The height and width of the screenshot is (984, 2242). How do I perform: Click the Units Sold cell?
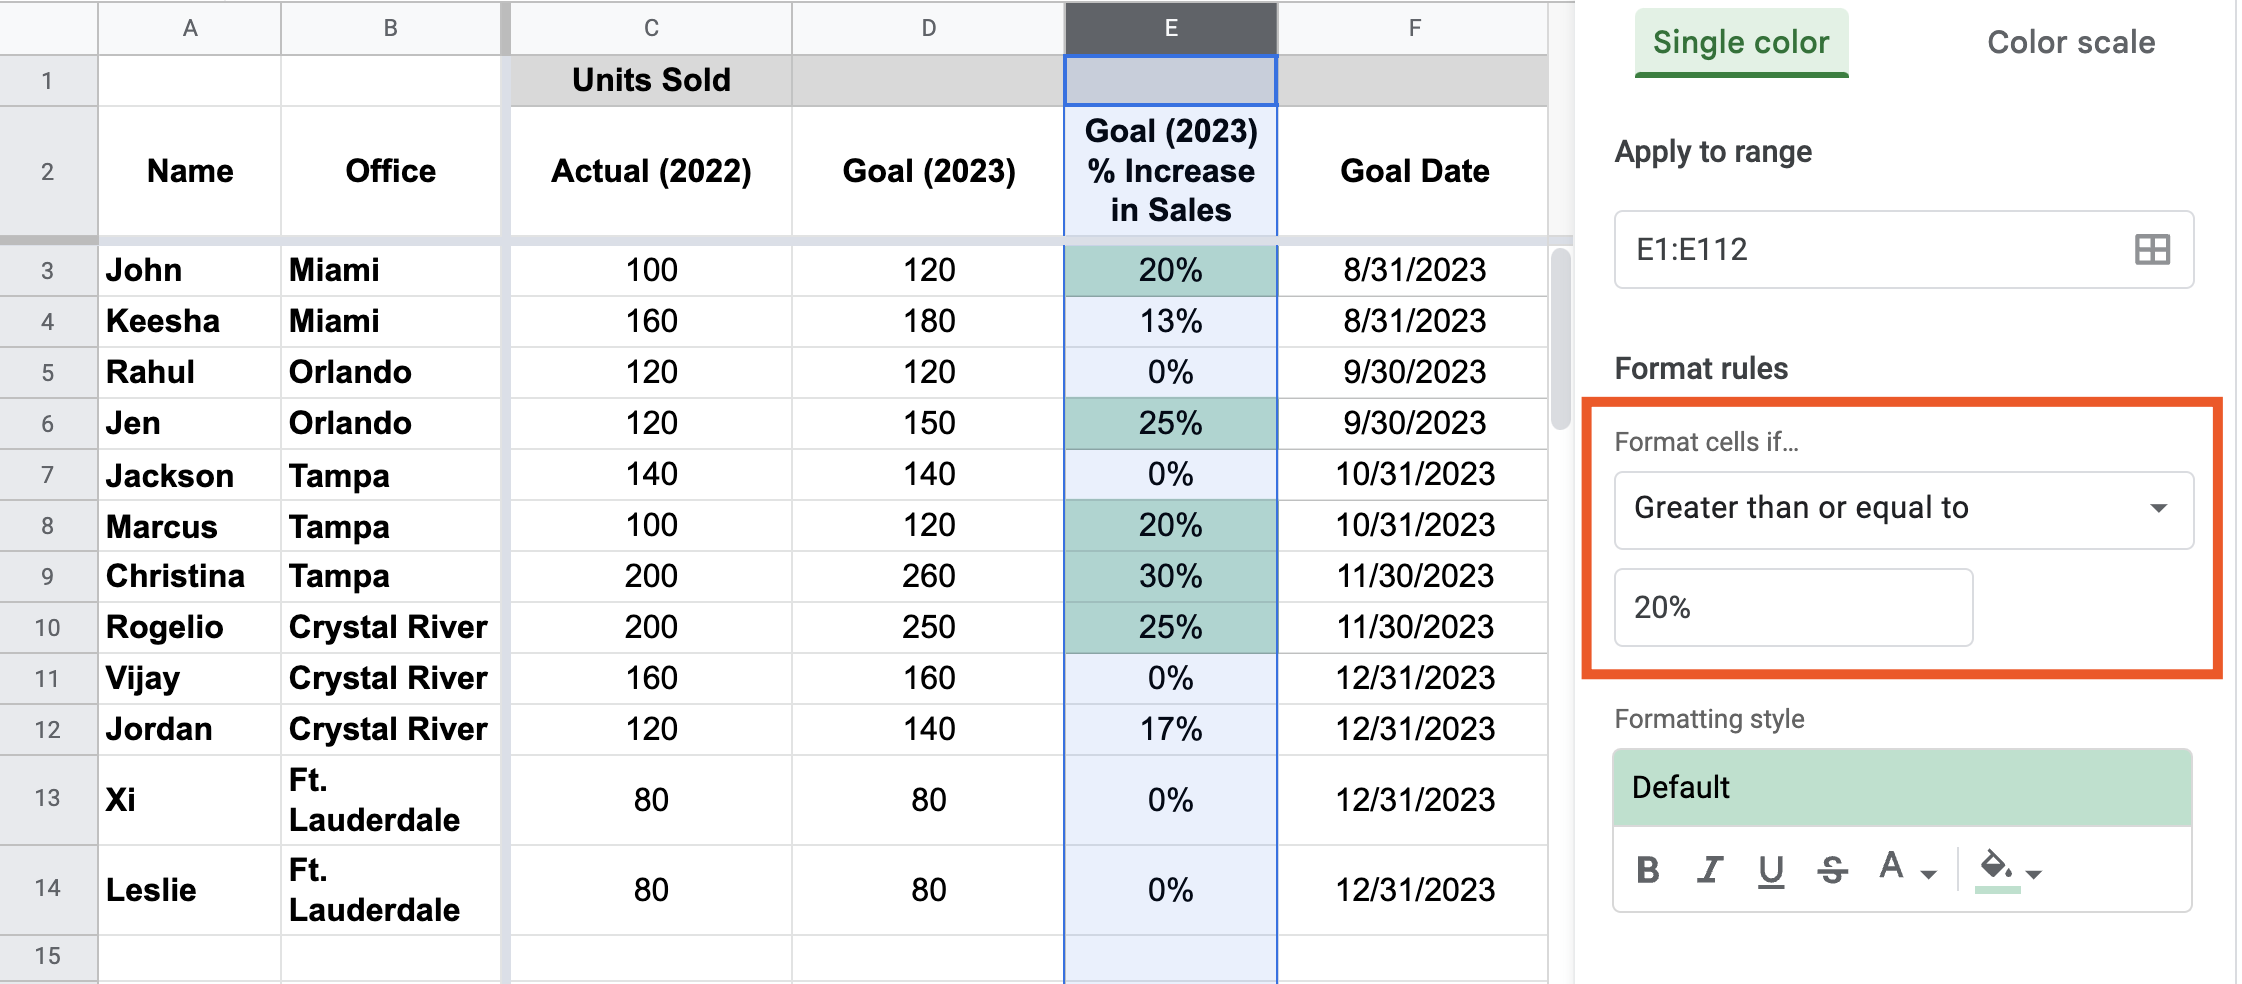pyautogui.click(x=651, y=80)
